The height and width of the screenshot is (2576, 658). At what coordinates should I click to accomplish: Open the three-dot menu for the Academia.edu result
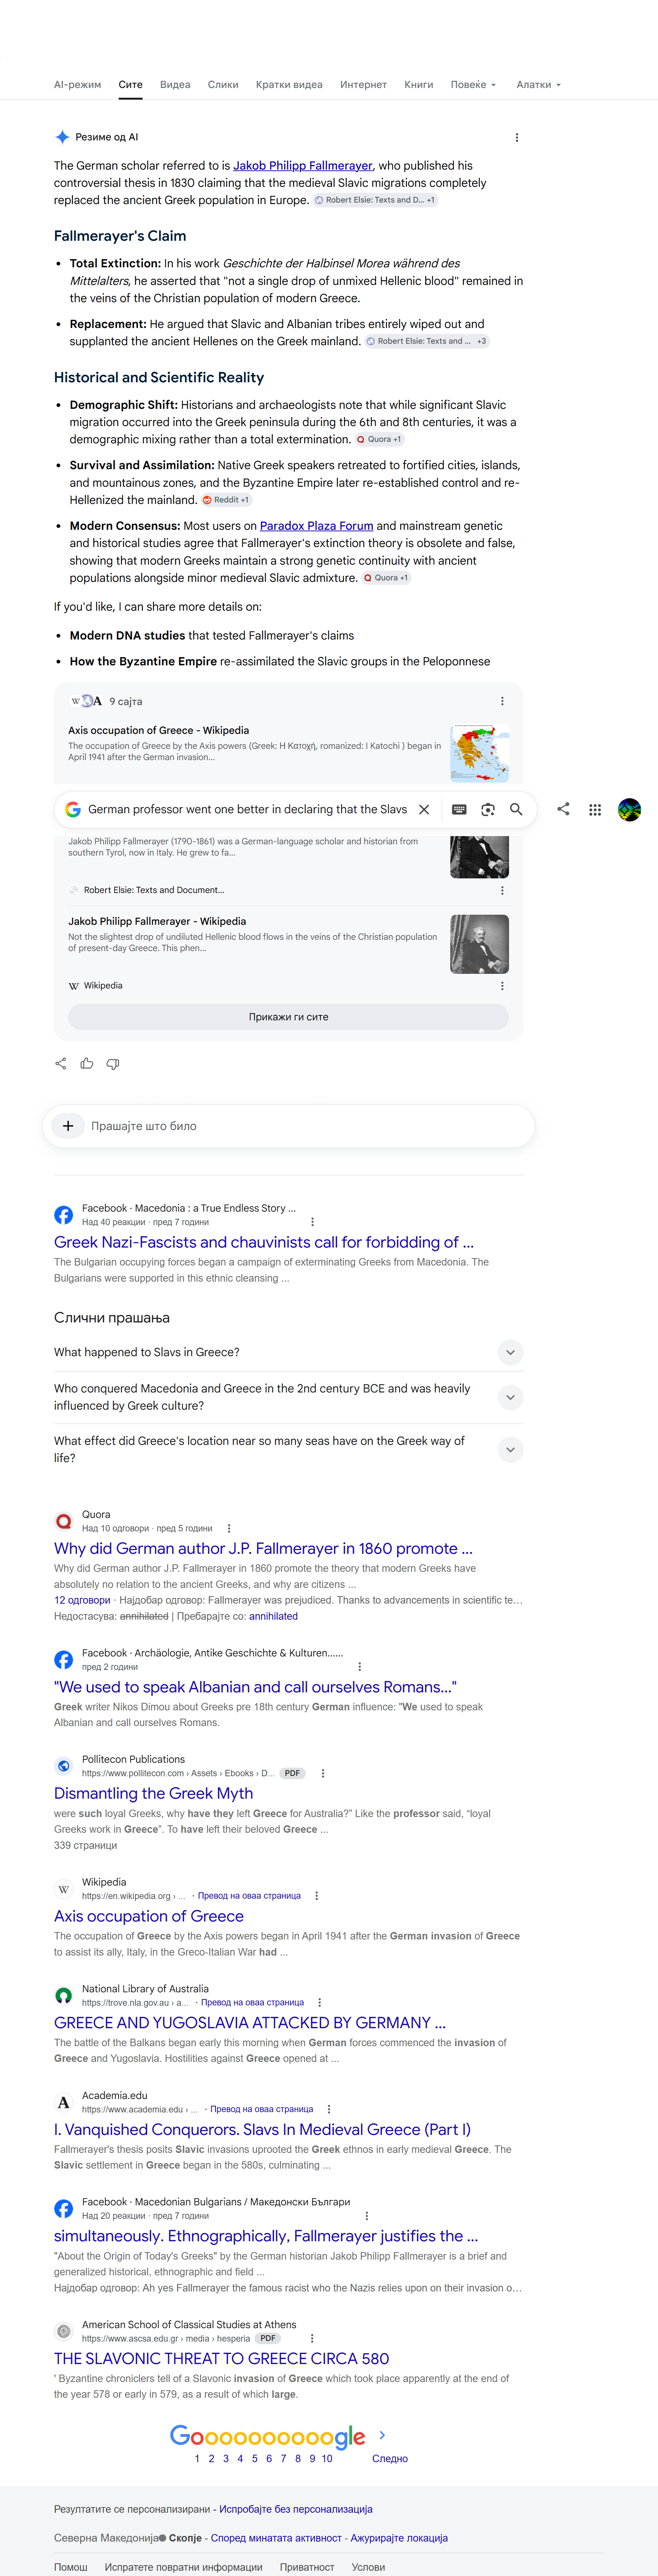(x=329, y=2109)
